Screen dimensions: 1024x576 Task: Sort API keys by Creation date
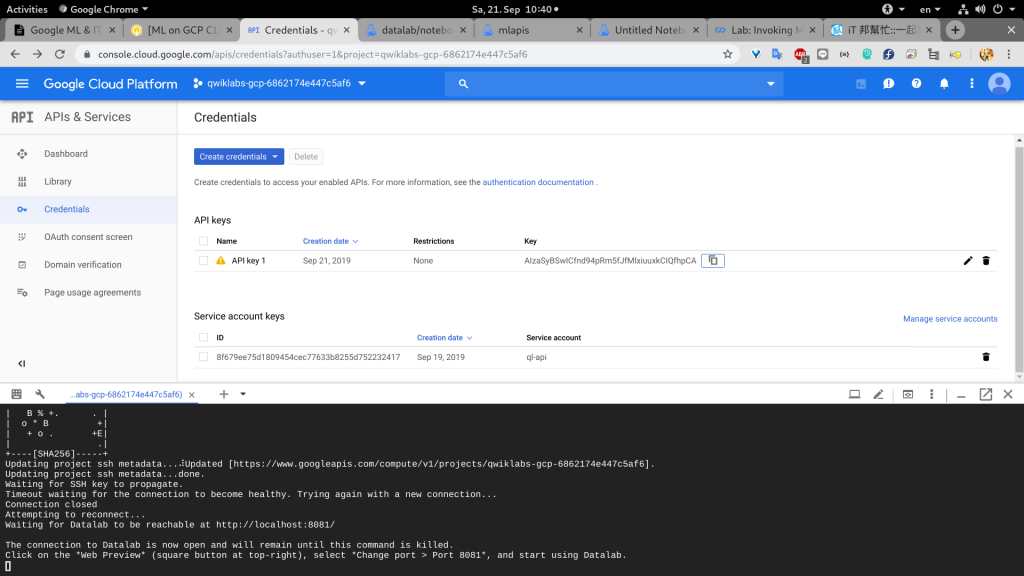(x=330, y=241)
